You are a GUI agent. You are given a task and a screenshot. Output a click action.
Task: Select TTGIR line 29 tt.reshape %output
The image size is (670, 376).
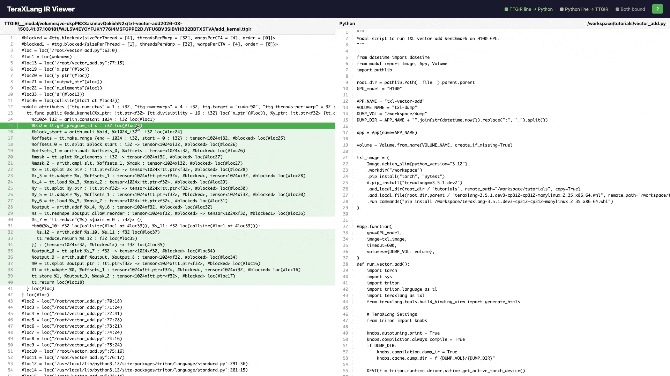[x=168, y=213]
